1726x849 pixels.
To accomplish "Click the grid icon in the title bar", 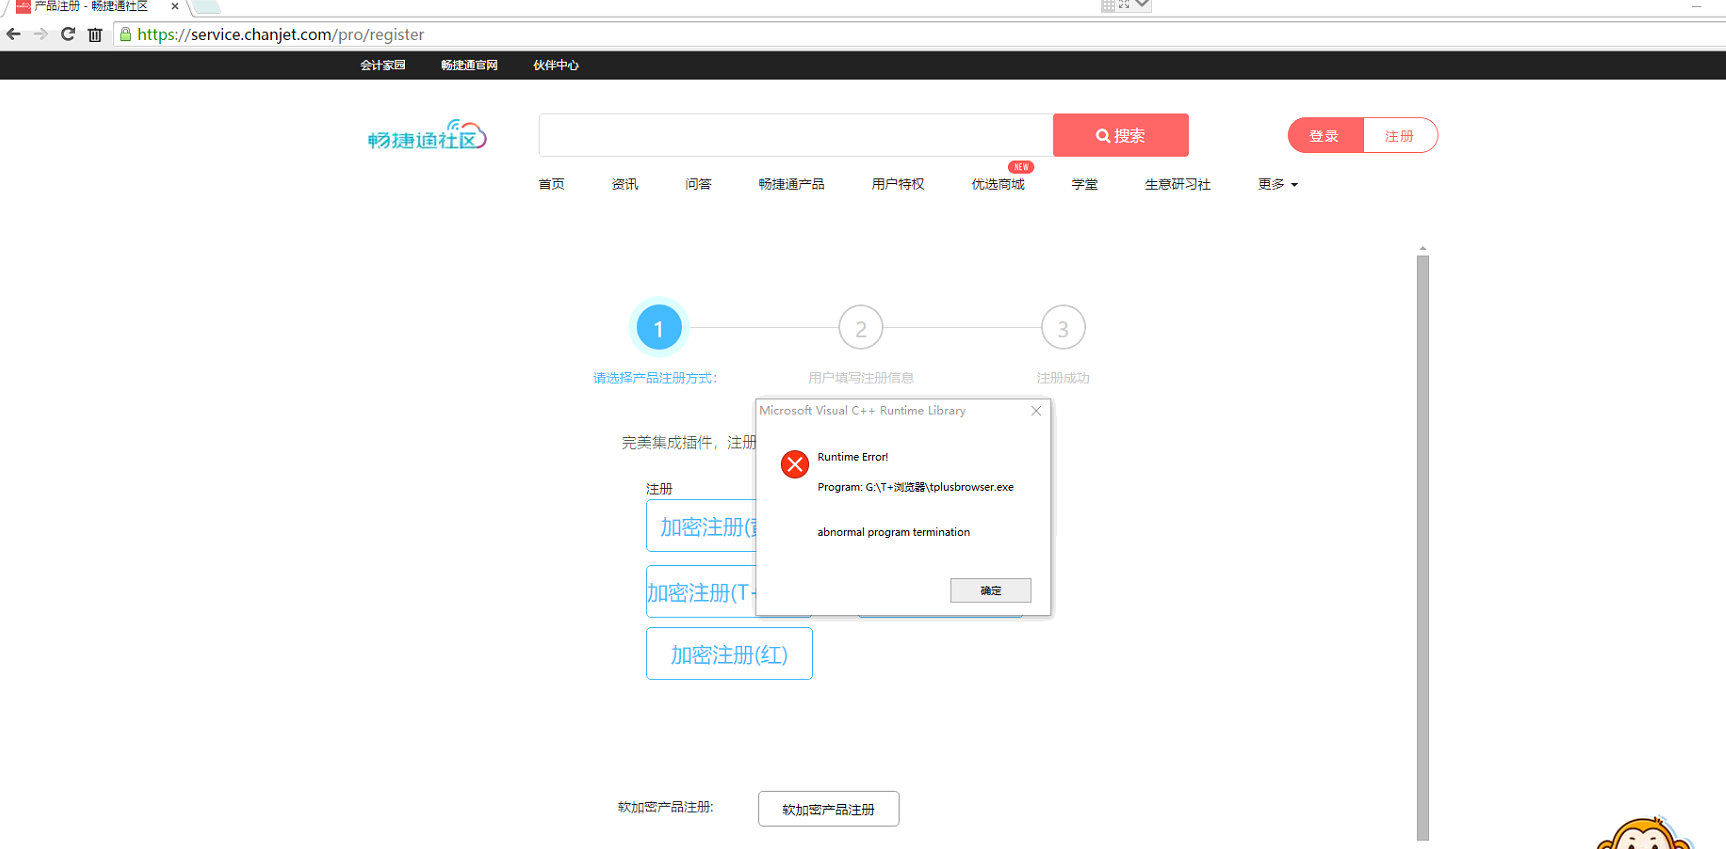I will pyautogui.click(x=1108, y=5).
